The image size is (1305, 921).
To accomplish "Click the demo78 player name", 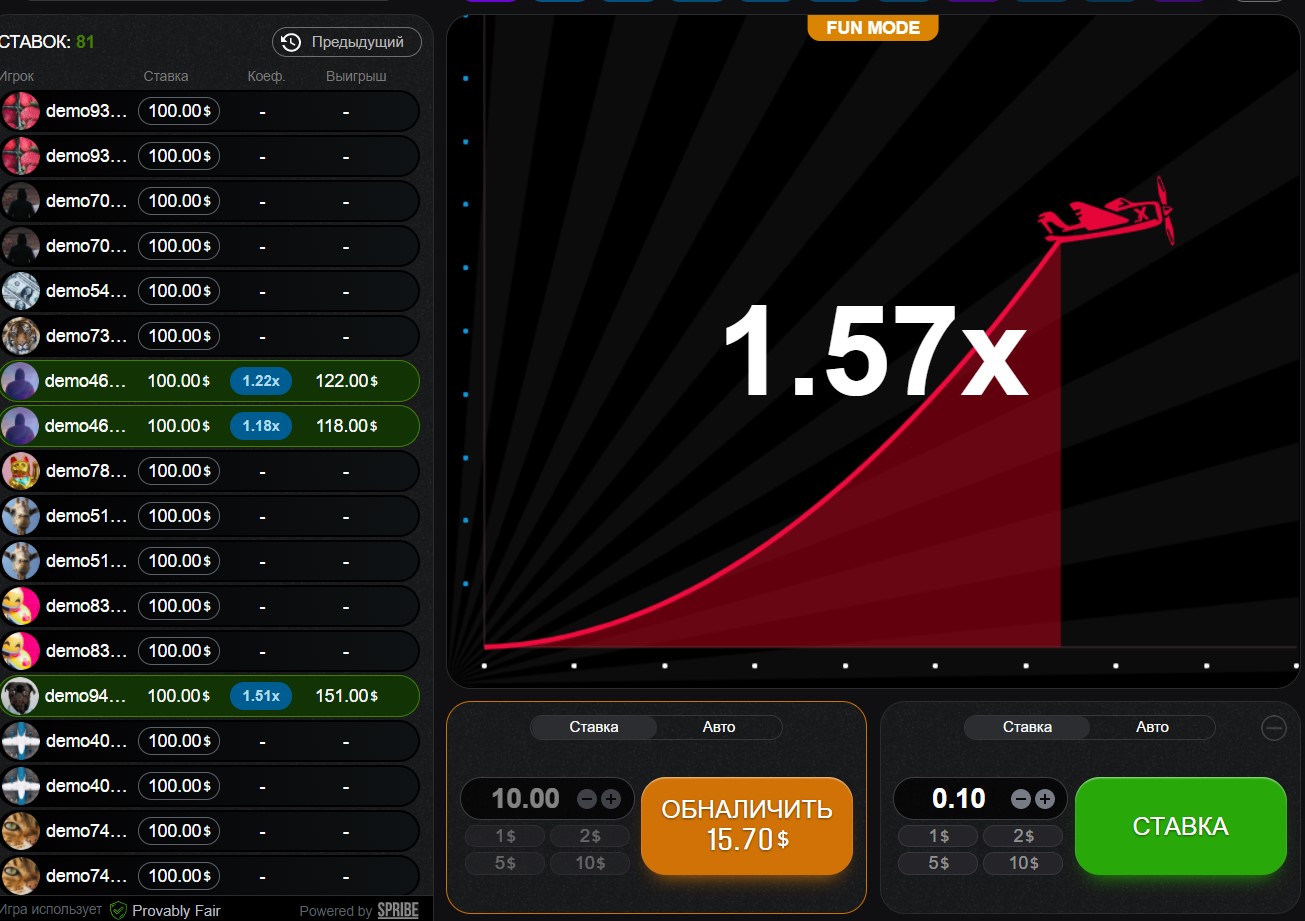I will 86,471.
